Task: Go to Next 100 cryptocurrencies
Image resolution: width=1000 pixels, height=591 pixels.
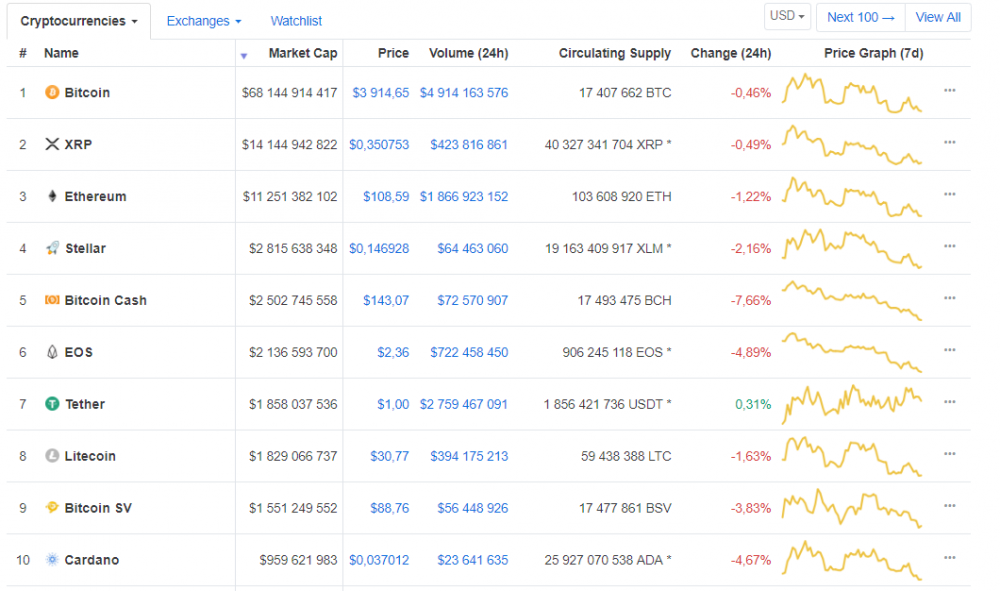Action: [x=861, y=17]
